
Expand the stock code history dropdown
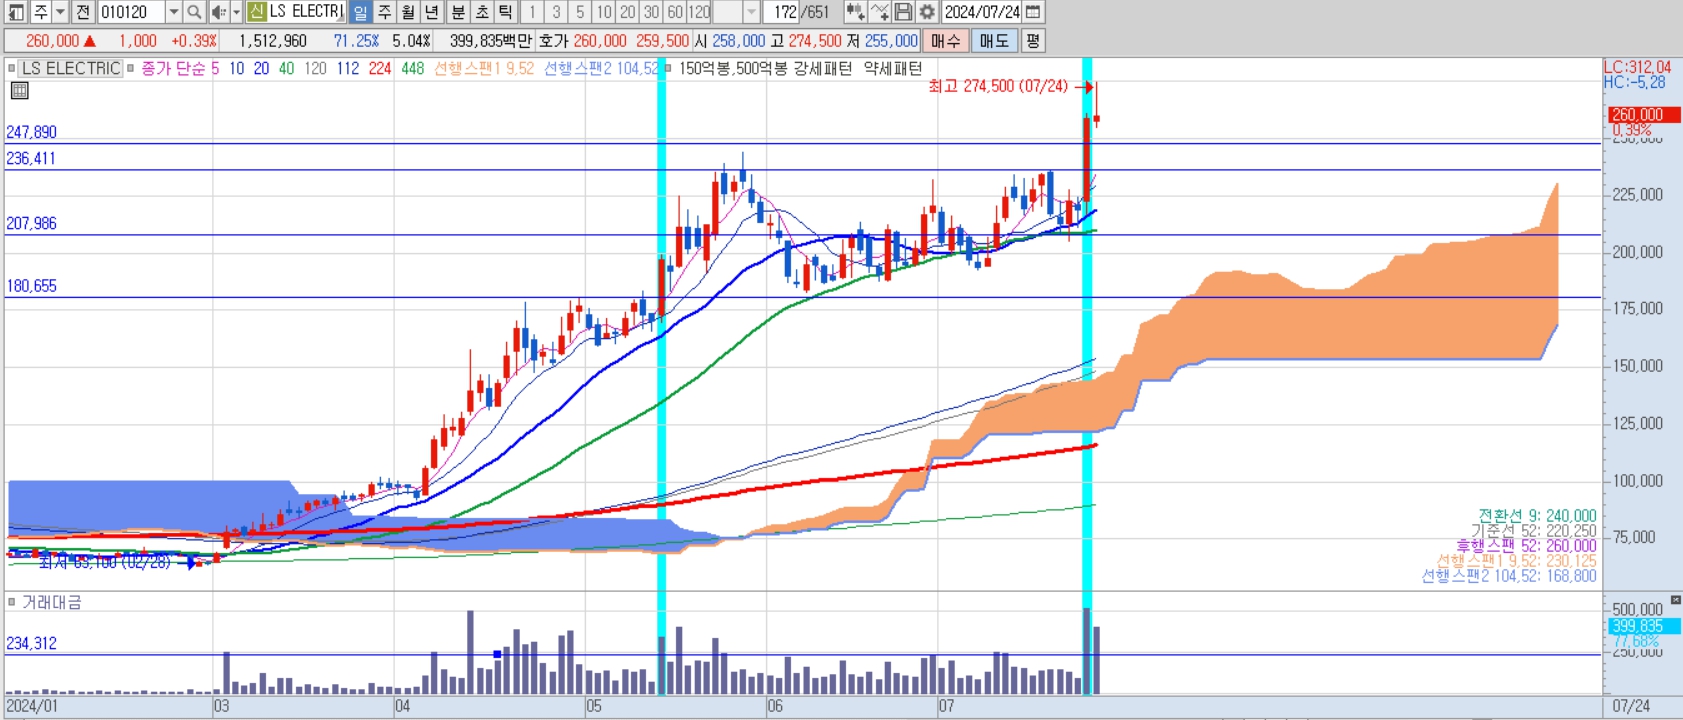(174, 12)
